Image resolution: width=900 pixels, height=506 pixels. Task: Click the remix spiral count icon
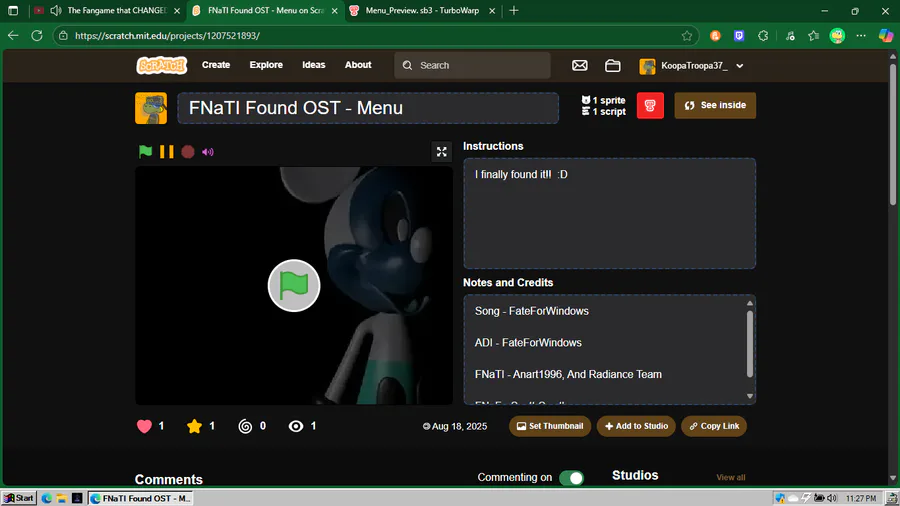pos(245,426)
